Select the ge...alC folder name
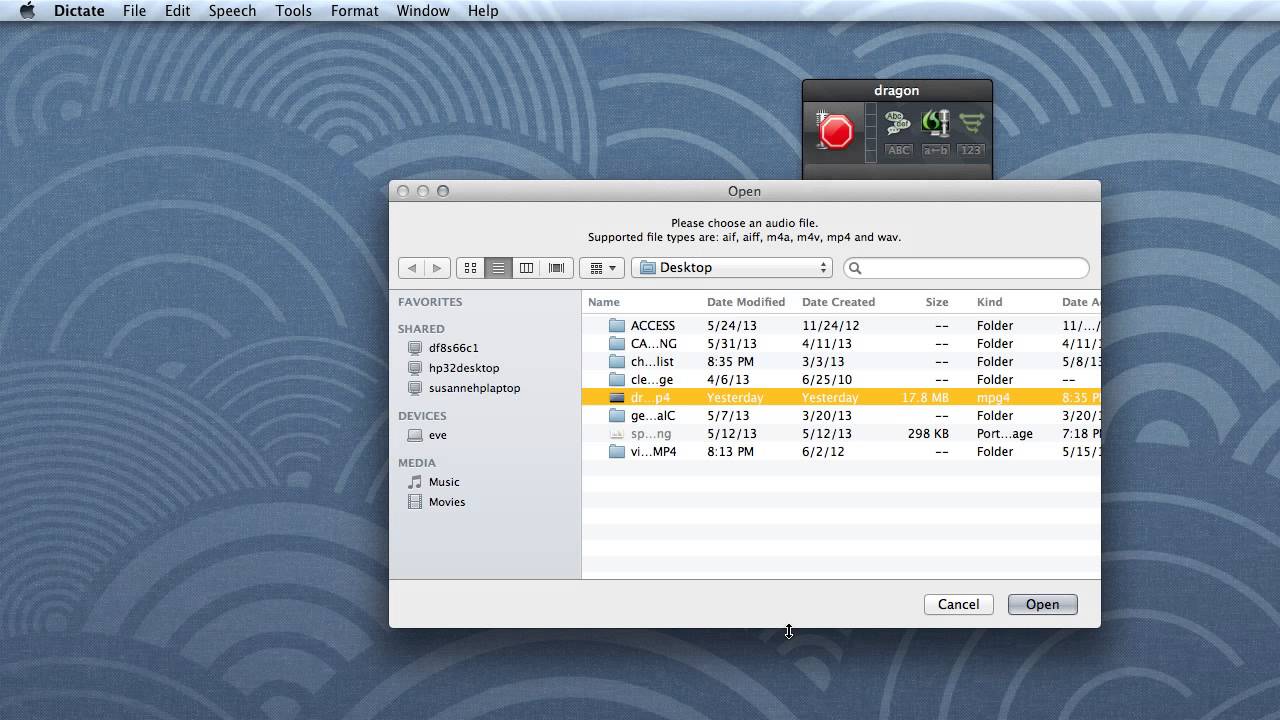The width and height of the screenshot is (1280, 720). [x=653, y=416]
